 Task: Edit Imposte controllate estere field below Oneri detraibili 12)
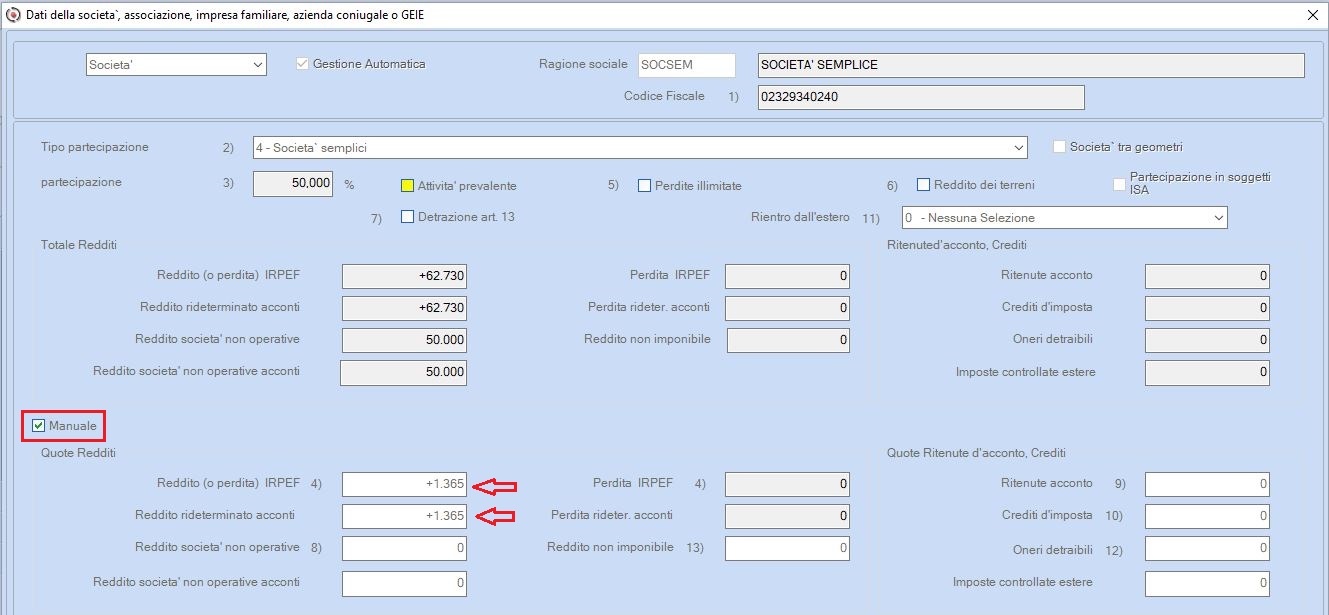(1207, 583)
